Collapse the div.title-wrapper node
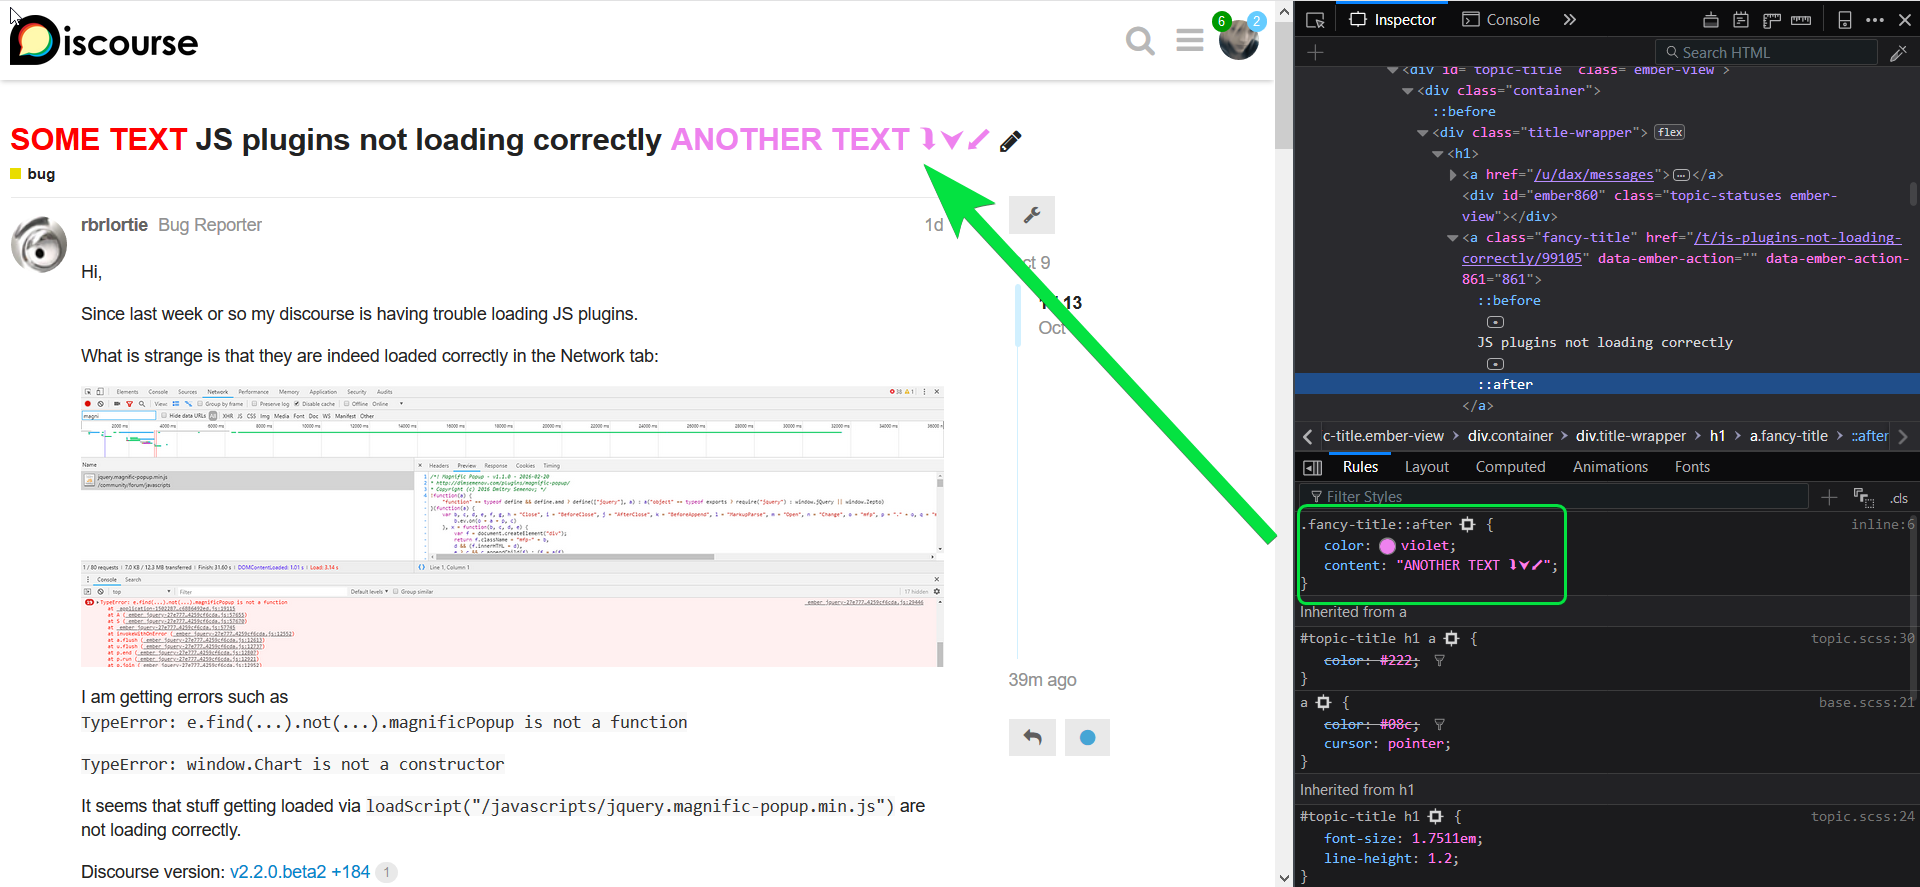The width and height of the screenshot is (1920, 887). pos(1423,133)
